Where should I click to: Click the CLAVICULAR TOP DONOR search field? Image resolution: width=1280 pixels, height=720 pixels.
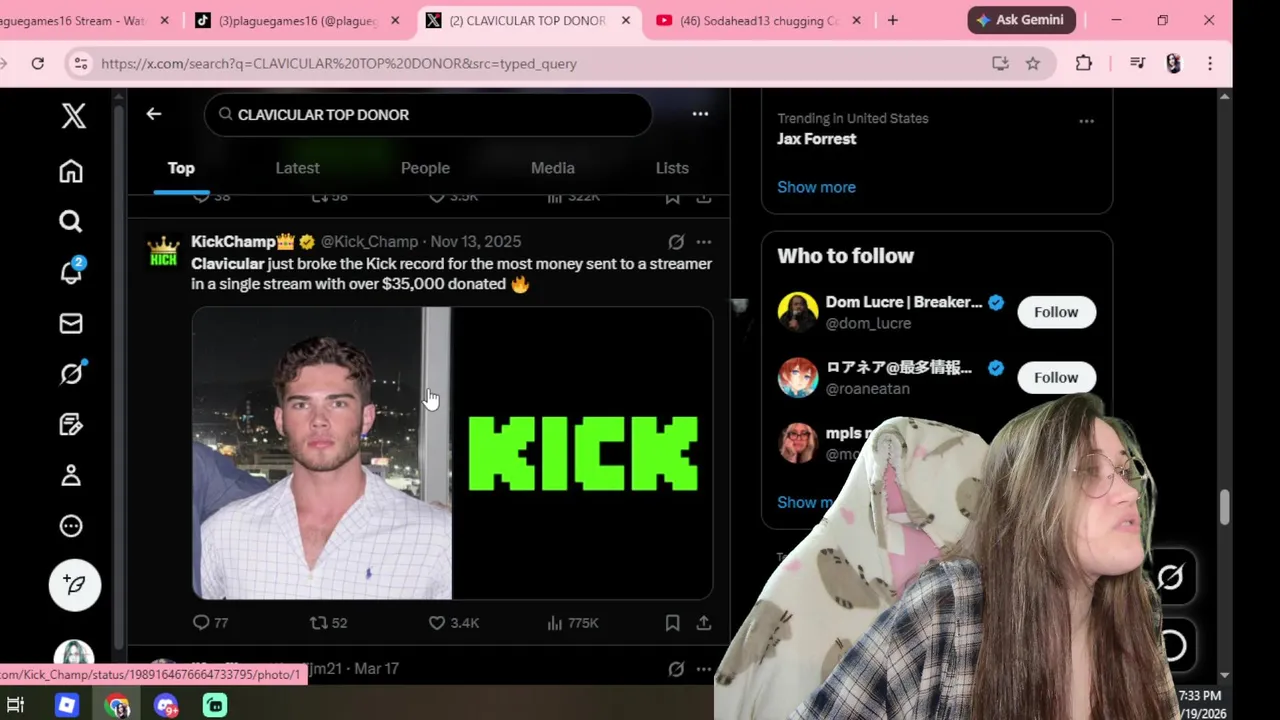pyautogui.click(x=428, y=115)
